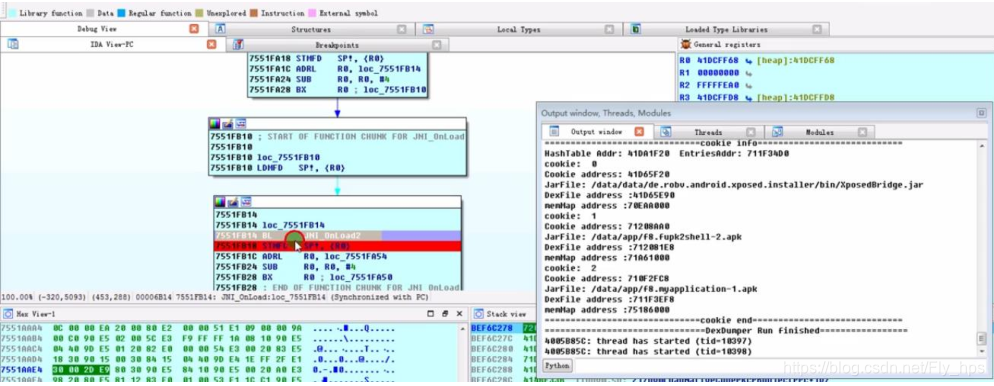Float the Hex View-1 panel

coord(445,314)
